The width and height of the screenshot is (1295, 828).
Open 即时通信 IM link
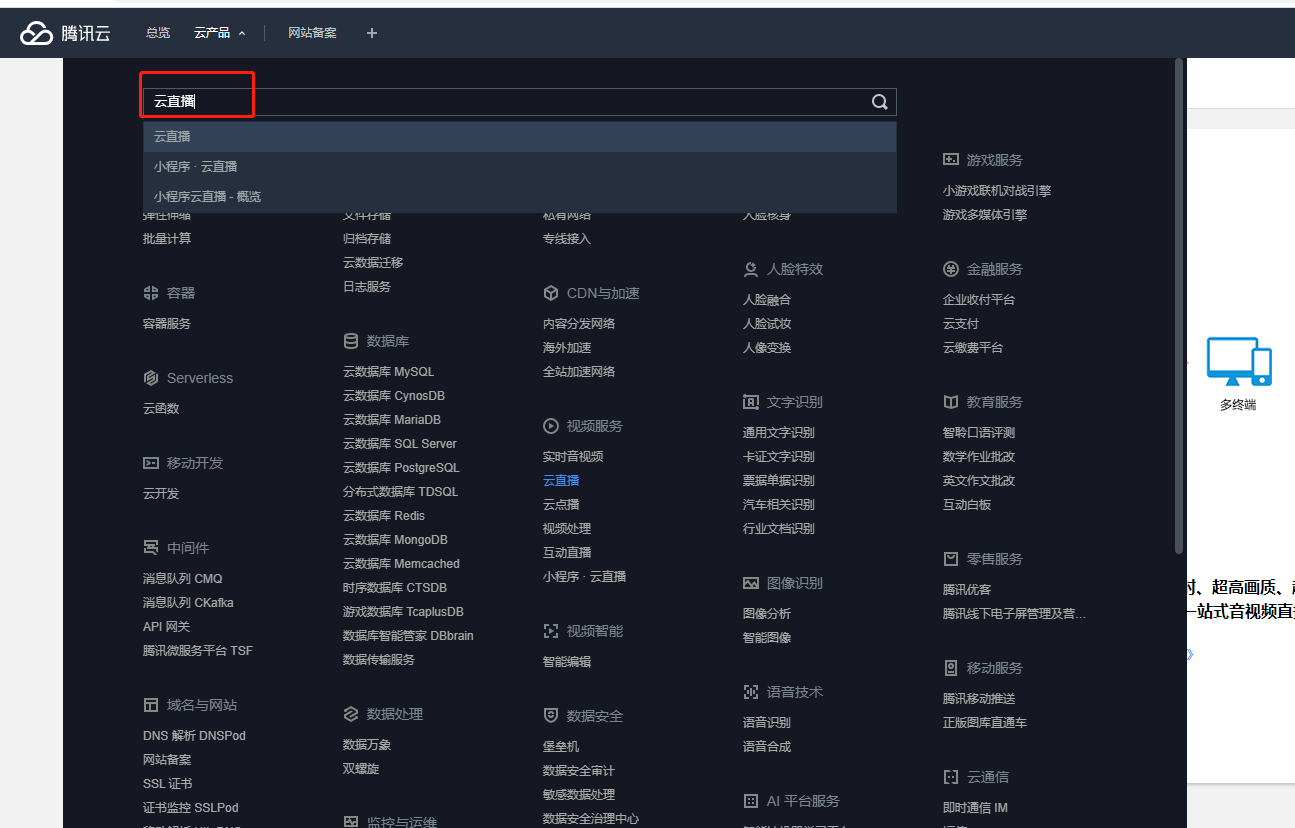[975, 808]
